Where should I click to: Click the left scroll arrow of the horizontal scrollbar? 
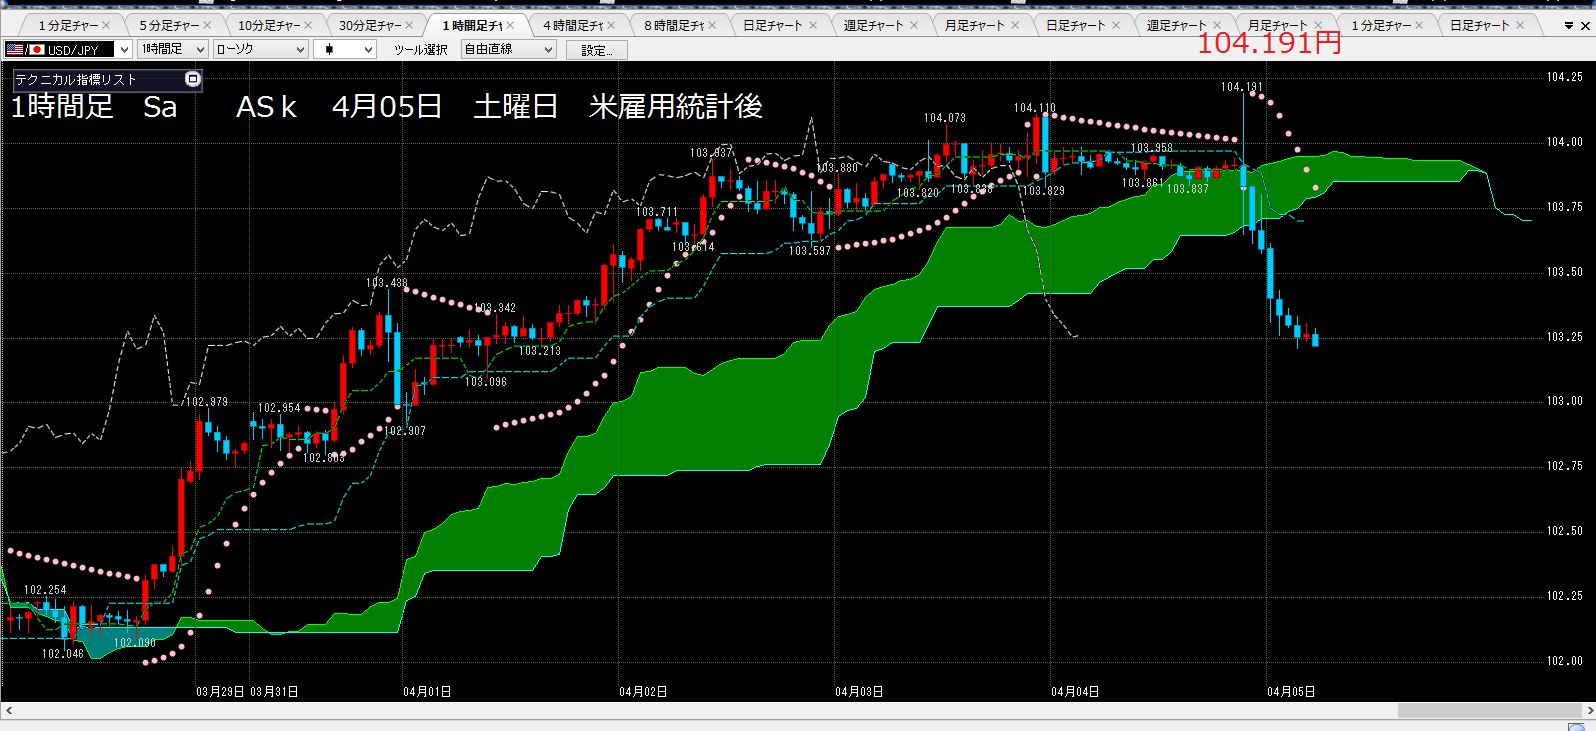[8, 711]
